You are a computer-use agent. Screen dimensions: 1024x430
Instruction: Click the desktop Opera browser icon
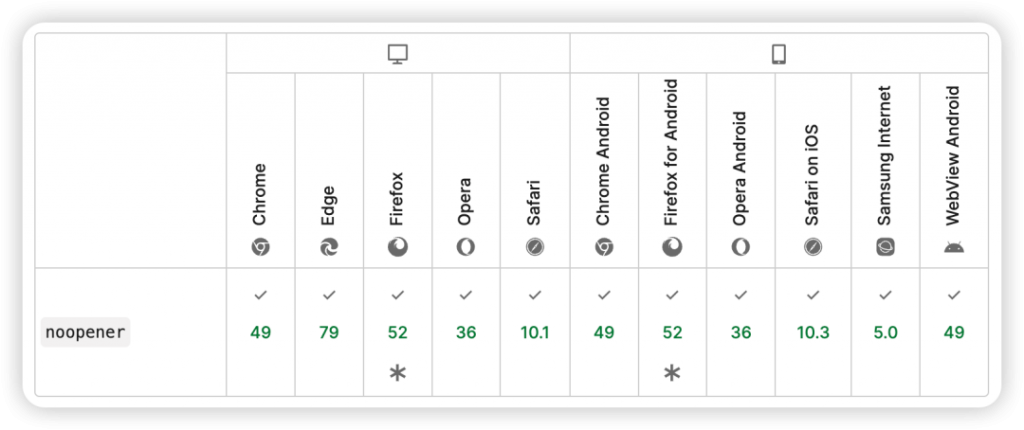point(466,247)
